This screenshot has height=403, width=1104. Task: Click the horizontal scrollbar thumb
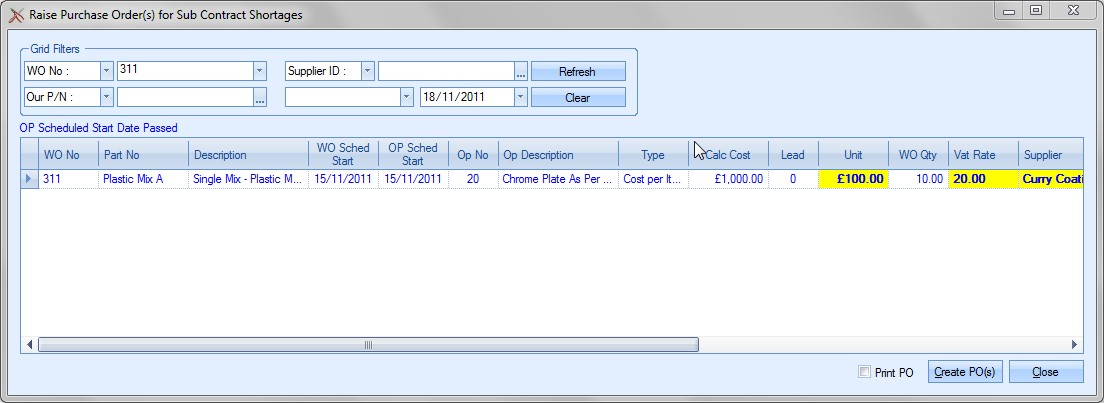click(368, 345)
